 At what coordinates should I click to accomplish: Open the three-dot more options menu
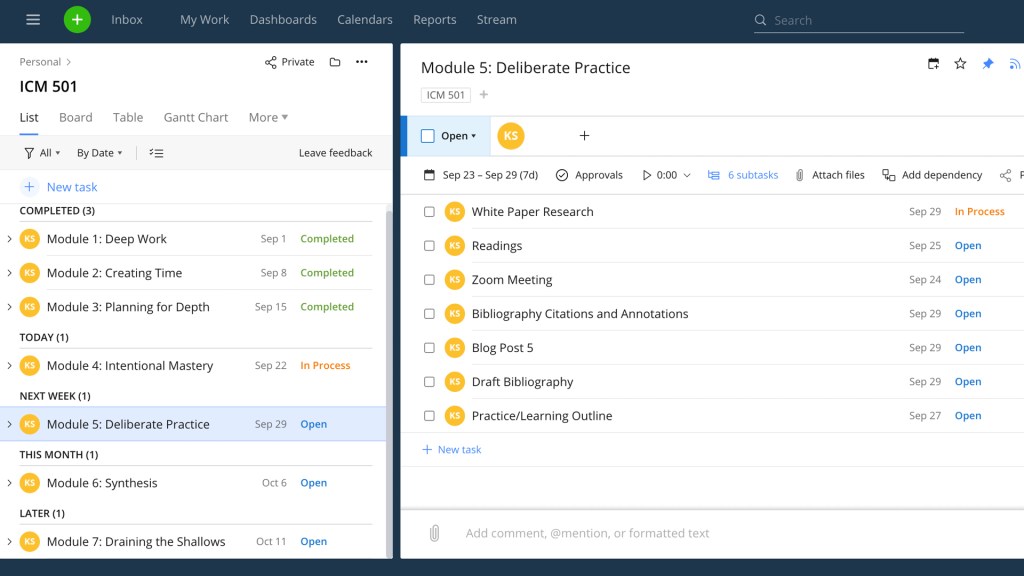point(362,62)
